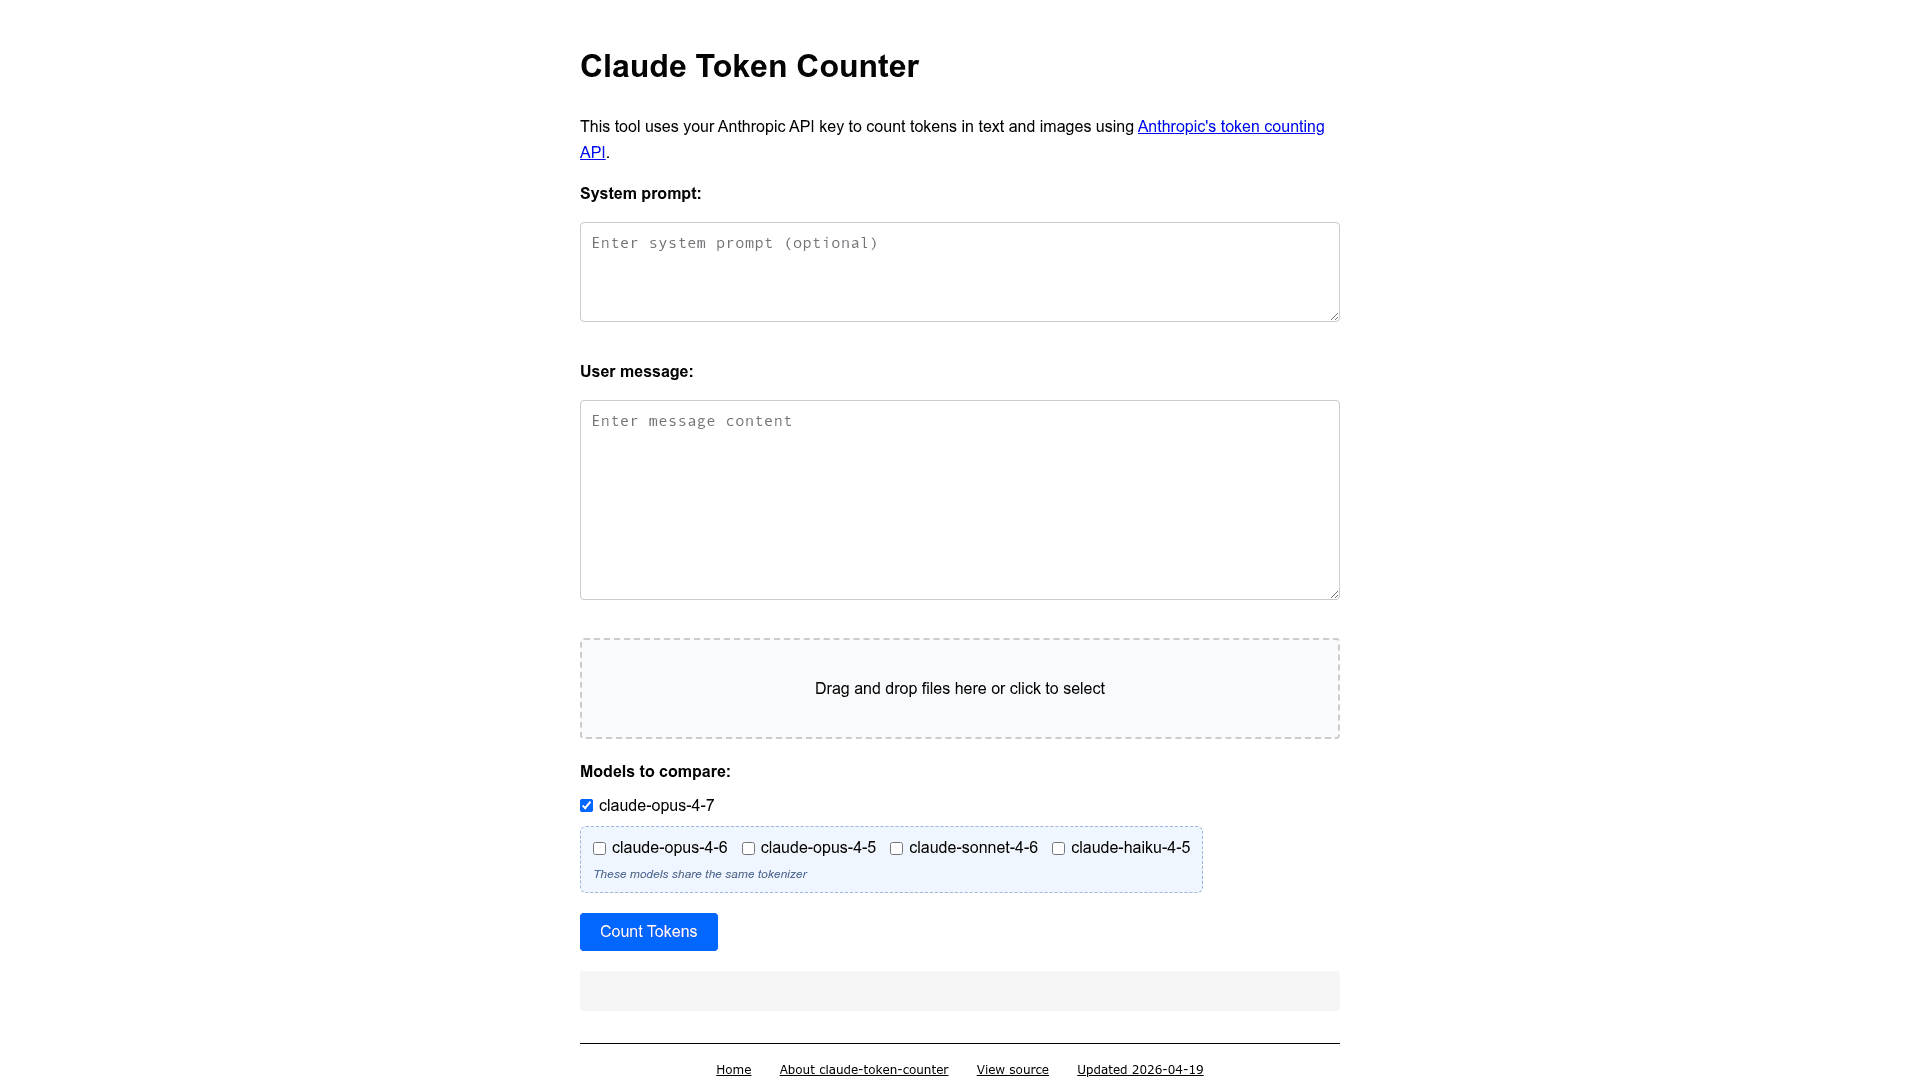Screen dimensions: 1920x1080
Task: Click the System prompt label
Action: (640, 193)
